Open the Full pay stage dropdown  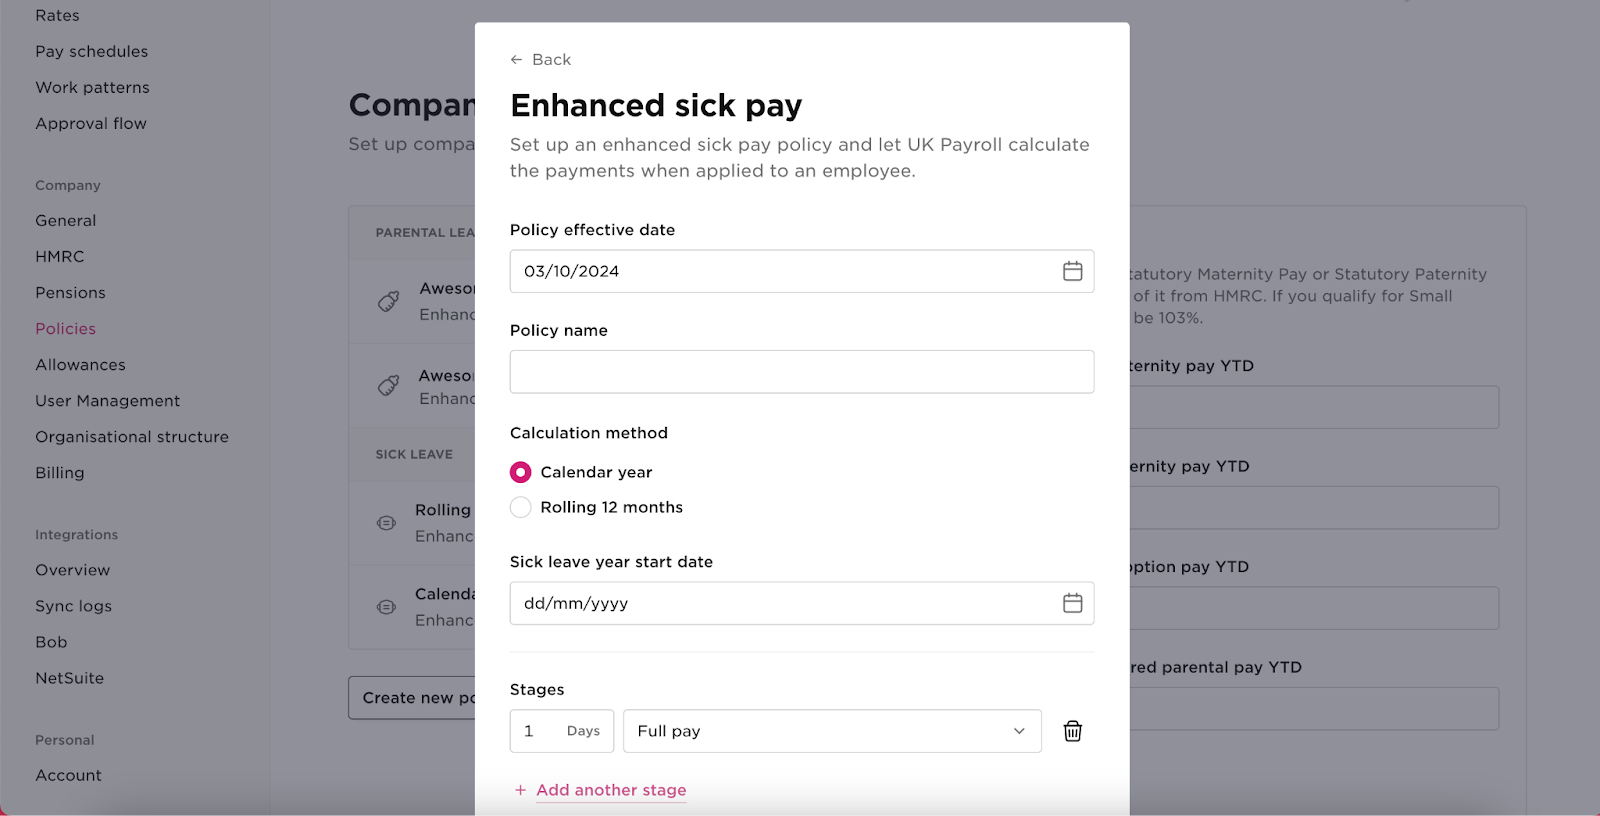(832, 731)
